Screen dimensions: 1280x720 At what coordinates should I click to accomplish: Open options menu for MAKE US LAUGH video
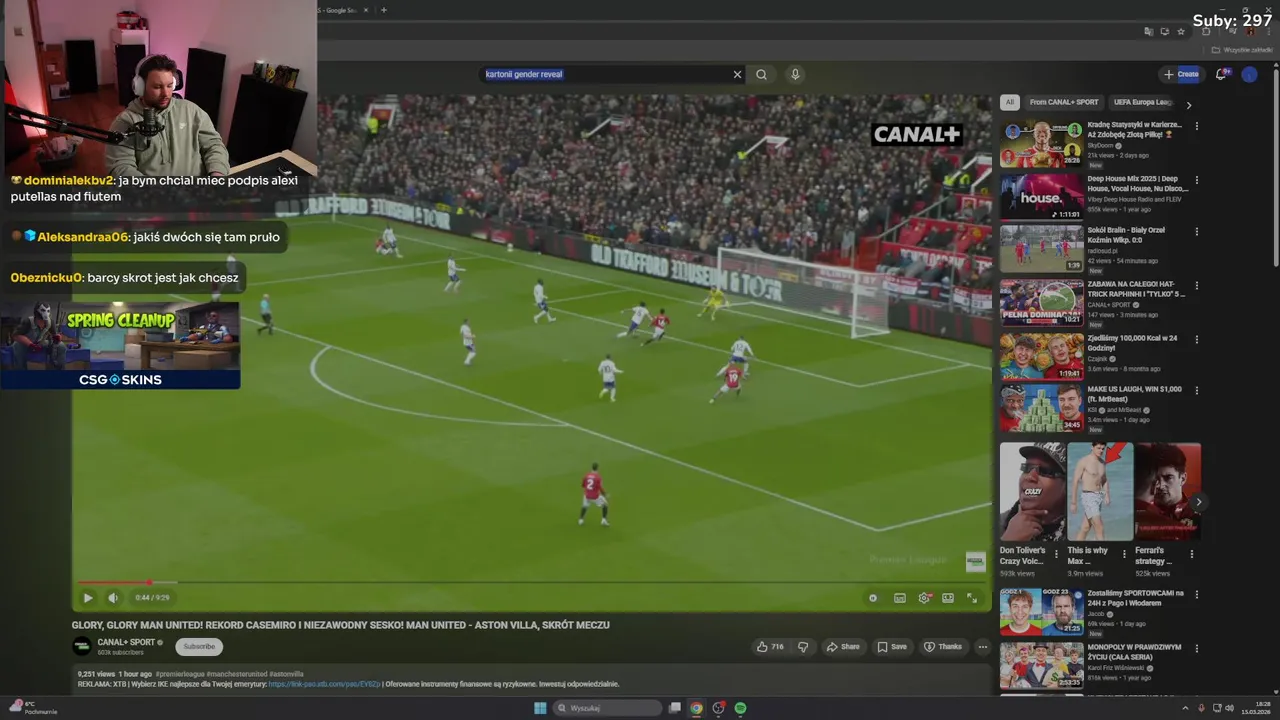coord(1197,390)
